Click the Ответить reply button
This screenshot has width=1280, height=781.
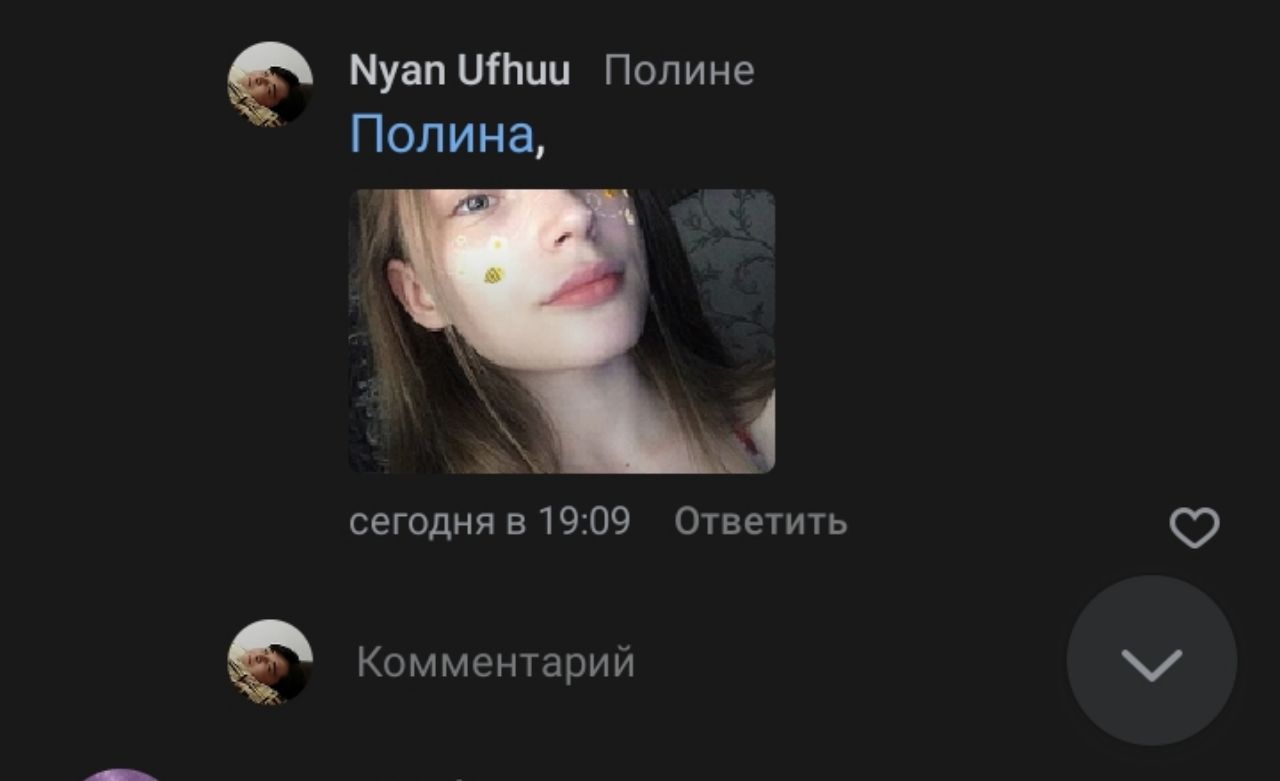[x=761, y=521]
